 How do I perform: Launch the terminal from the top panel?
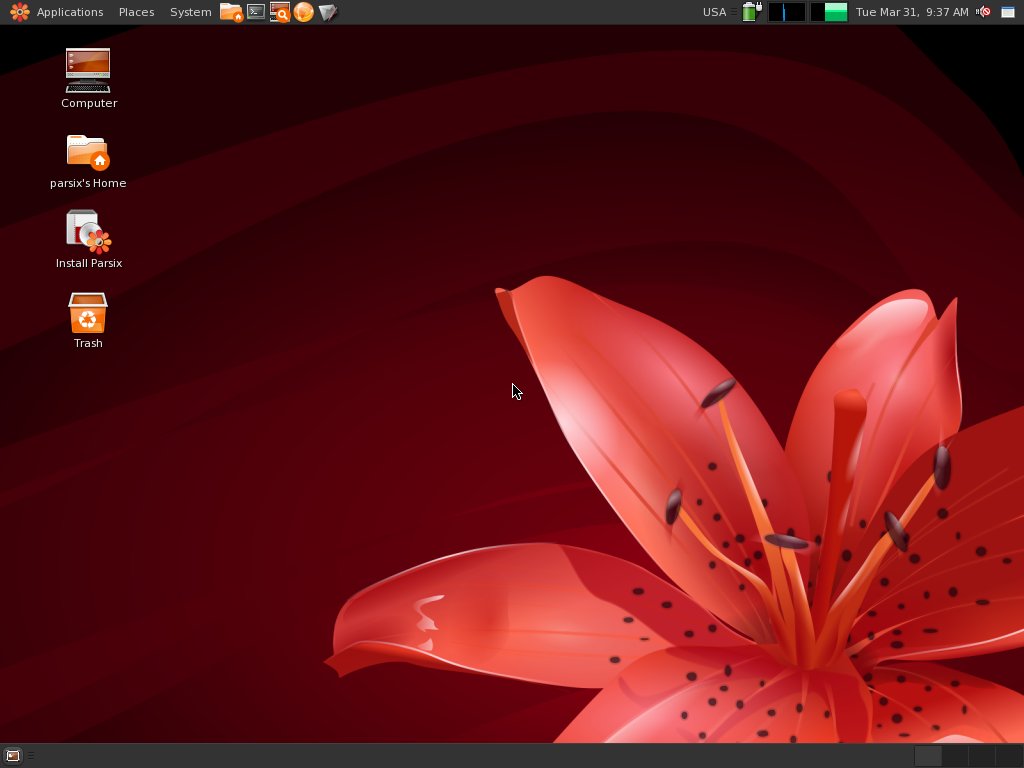[x=256, y=12]
